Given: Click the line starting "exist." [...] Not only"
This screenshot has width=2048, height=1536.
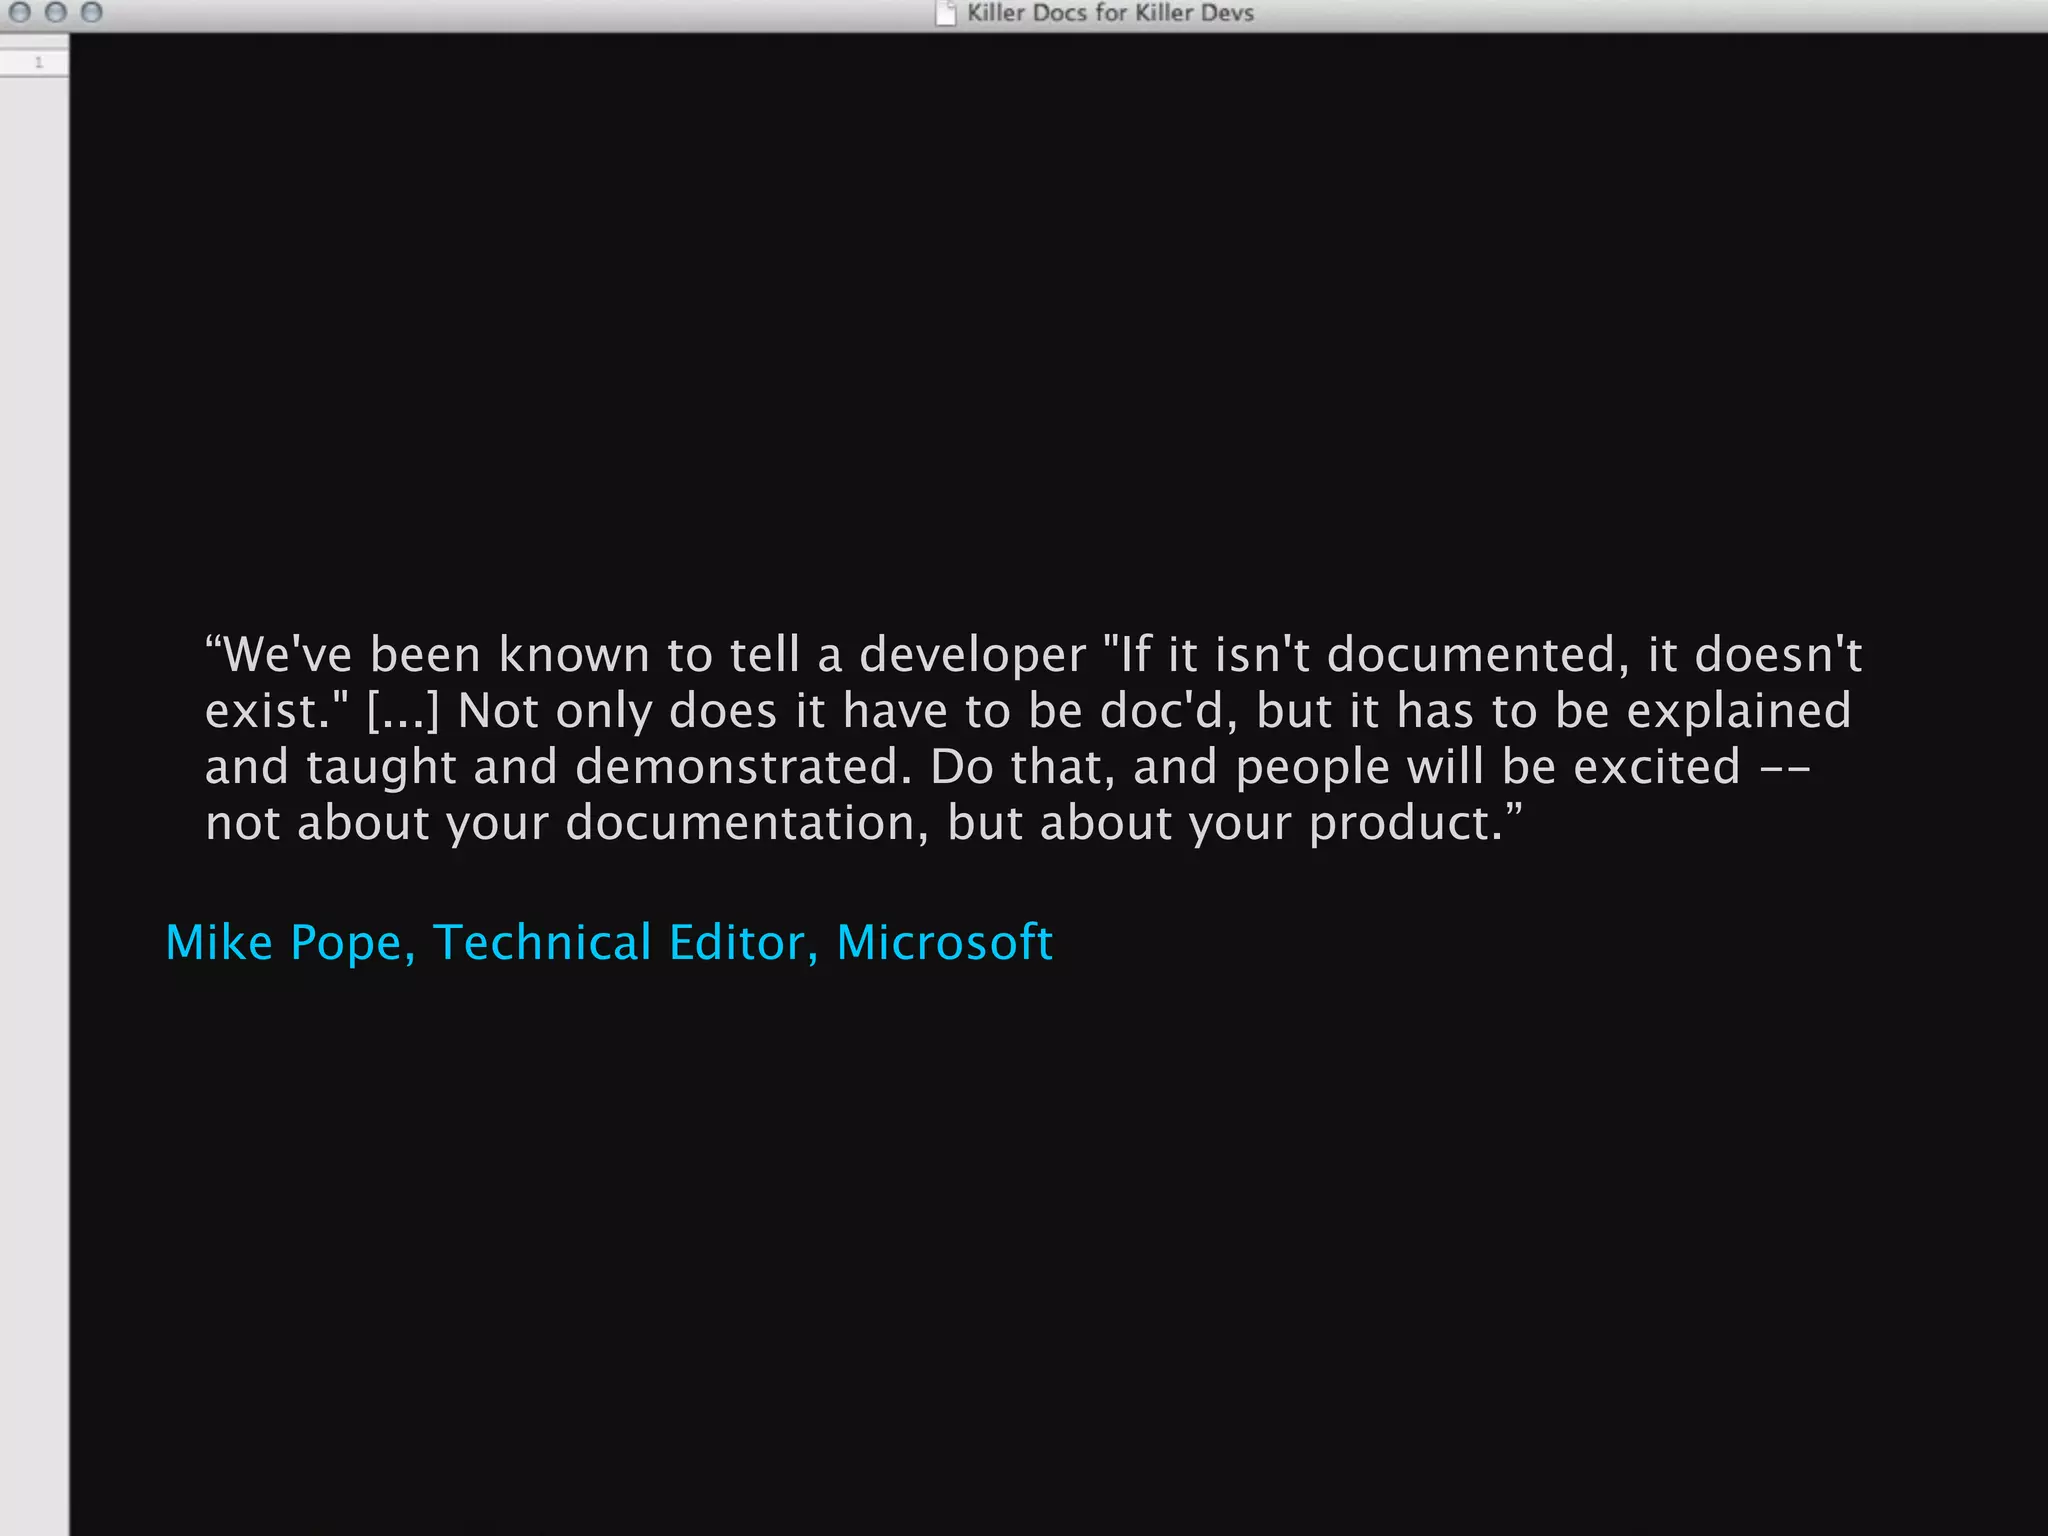Looking at the screenshot, I should coord(1028,711).
